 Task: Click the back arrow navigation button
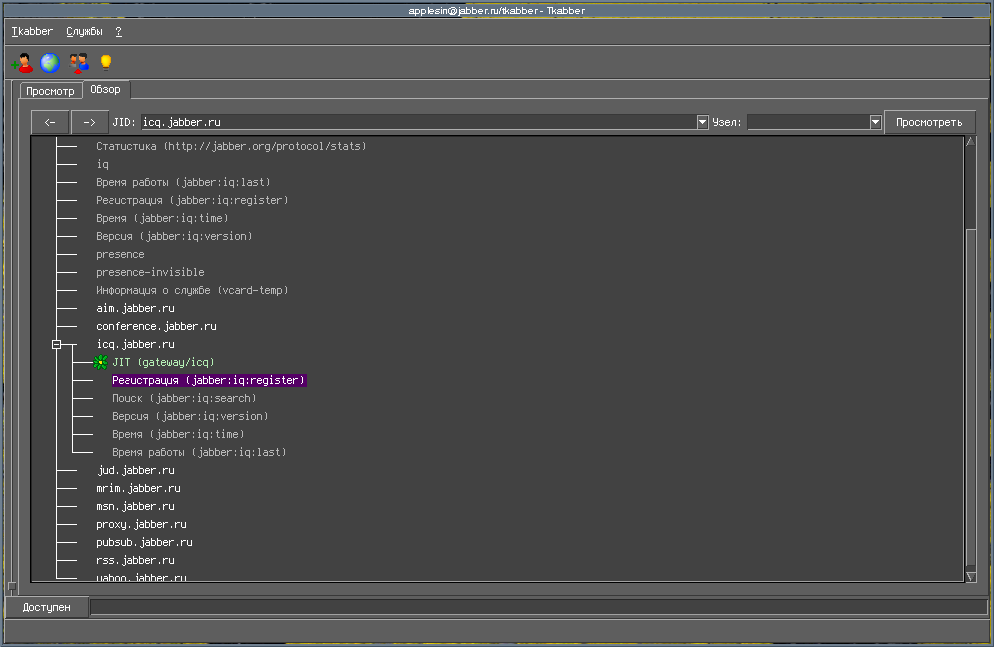50,122
